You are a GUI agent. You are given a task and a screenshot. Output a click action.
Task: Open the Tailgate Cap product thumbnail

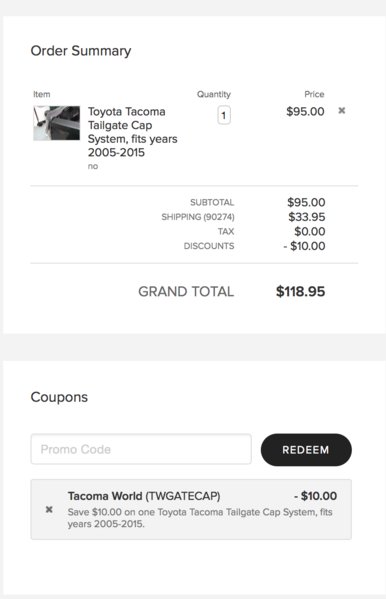coord(57,123)
